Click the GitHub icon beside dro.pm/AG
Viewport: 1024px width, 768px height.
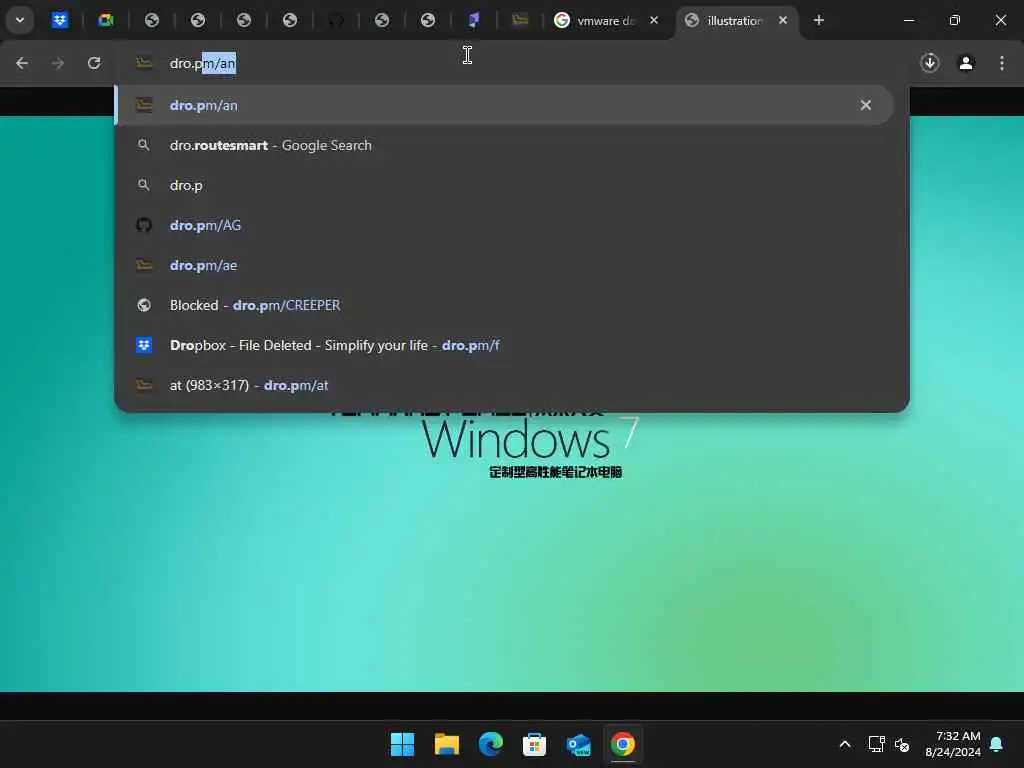pos(144,225)
